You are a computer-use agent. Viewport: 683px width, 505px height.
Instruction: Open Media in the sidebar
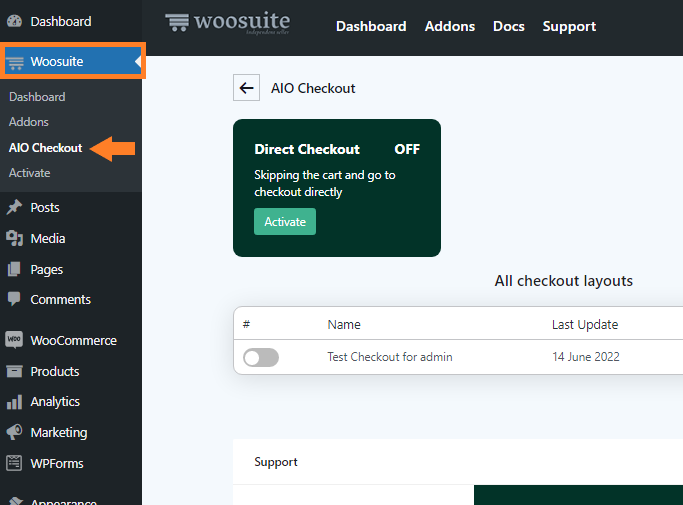[x=48, y=239]
